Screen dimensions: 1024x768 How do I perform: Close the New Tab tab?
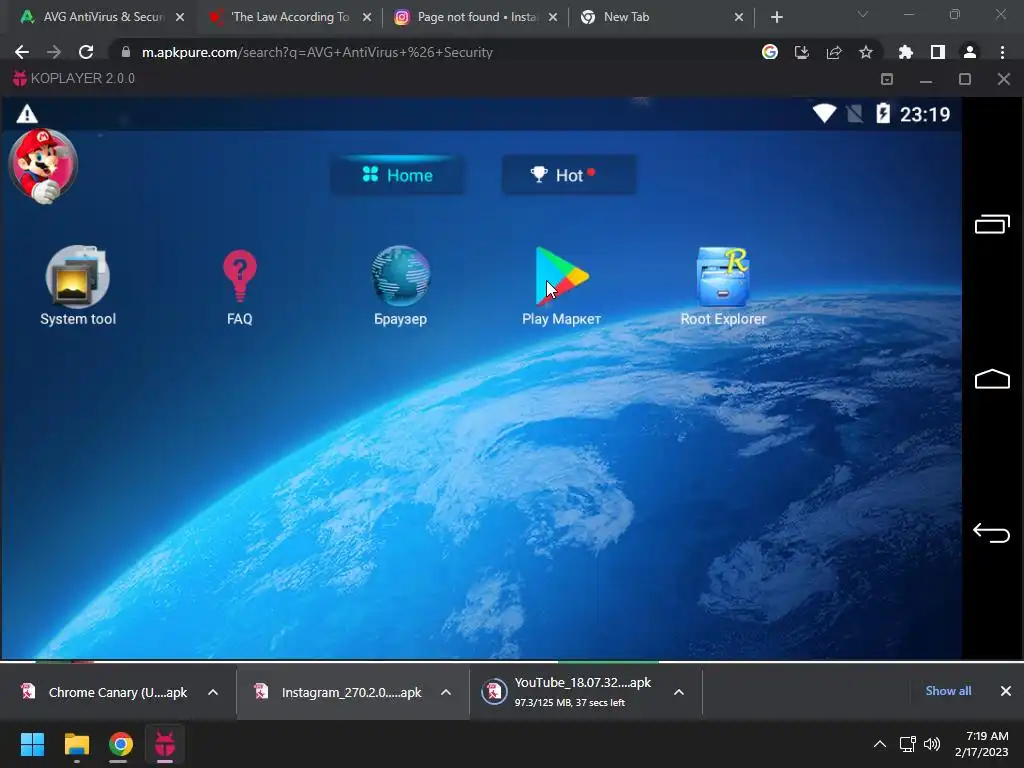tap(739, 17)
